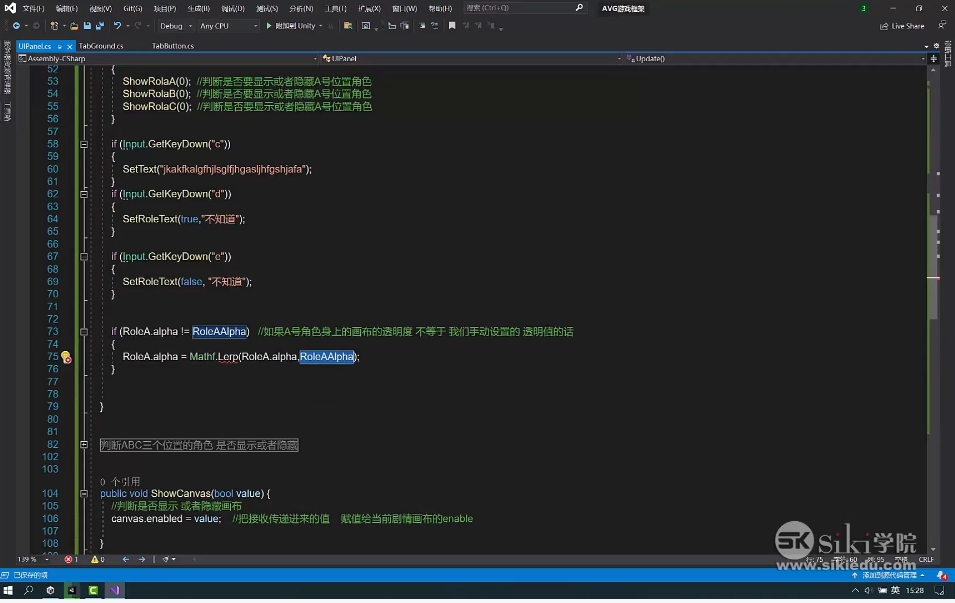Screen dimensions: 955x603
Task: Switch to the TabButton.cs tab
Action: pyautogui.click(x=173, y=46)
